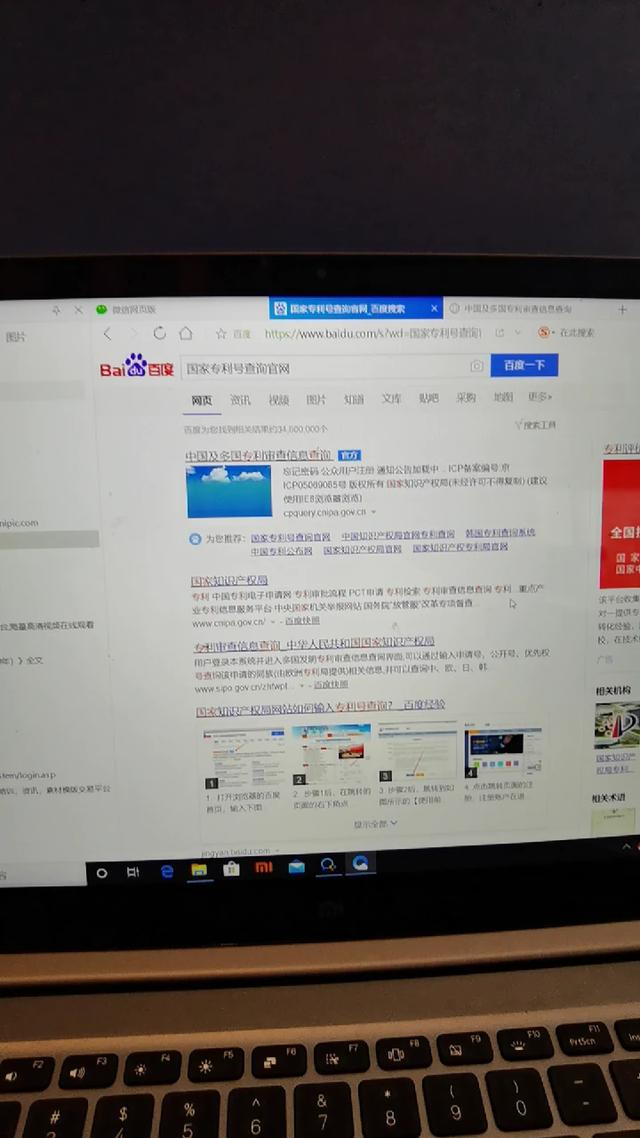The width and height of the screenshot is (640, 1138).
Task: Click the 在此搜索 search box text
Action: pos(576,332)
